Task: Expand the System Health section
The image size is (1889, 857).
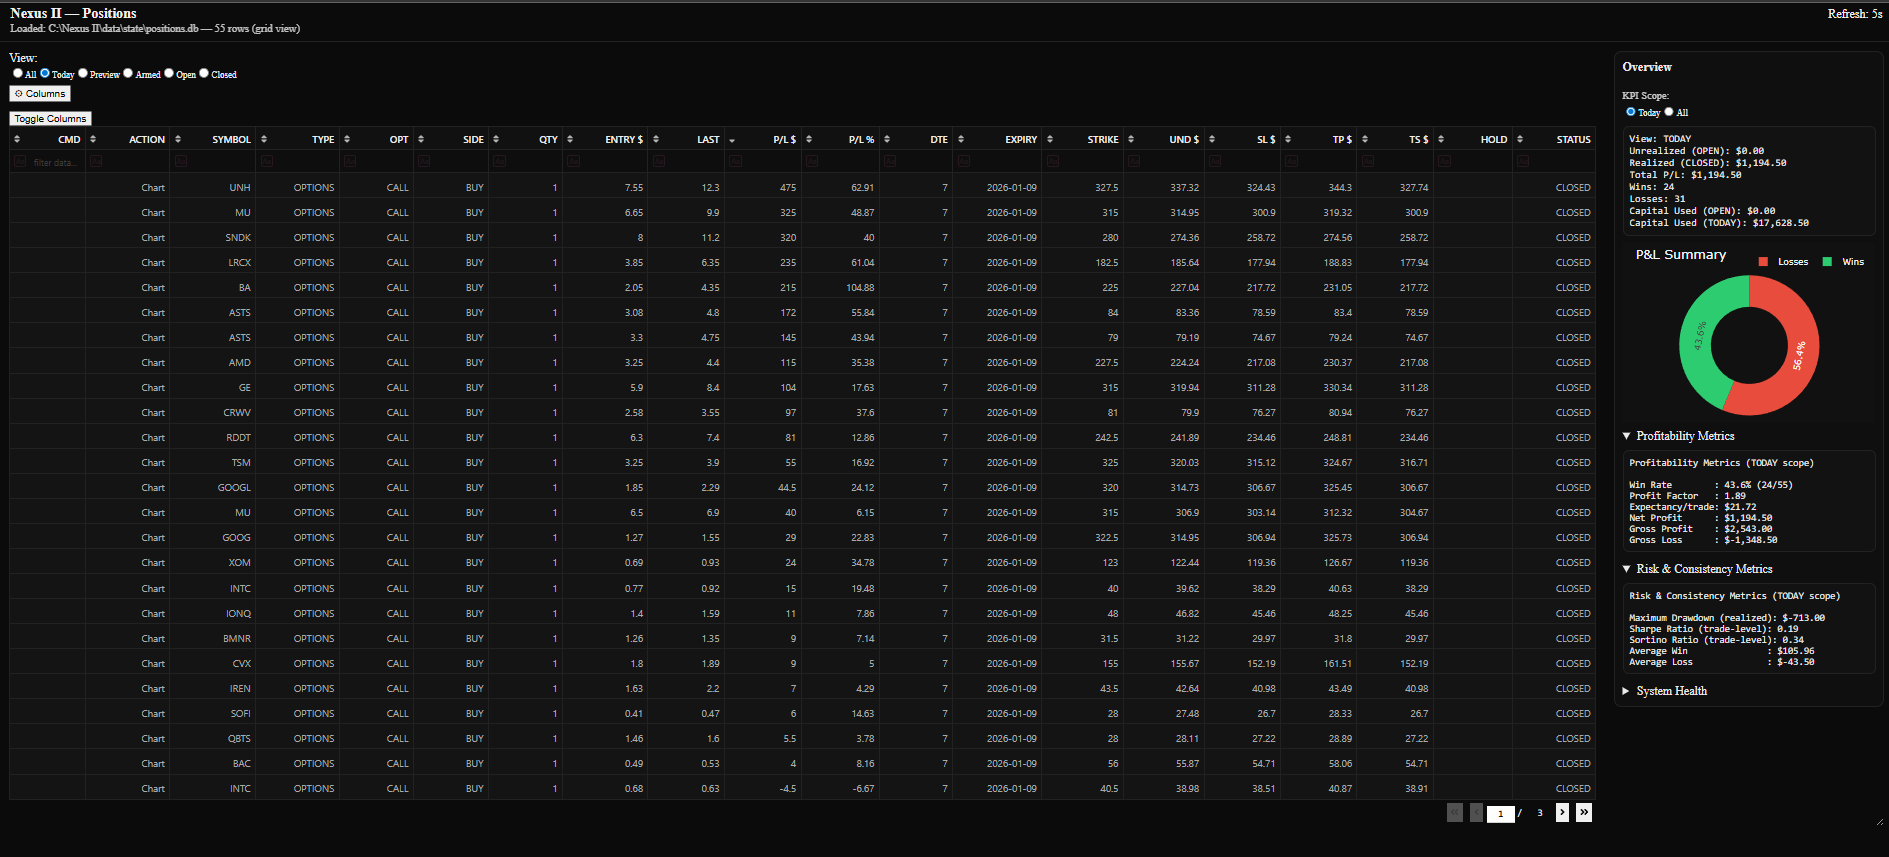Action: pyautogui.click(x=1627, y=691)
